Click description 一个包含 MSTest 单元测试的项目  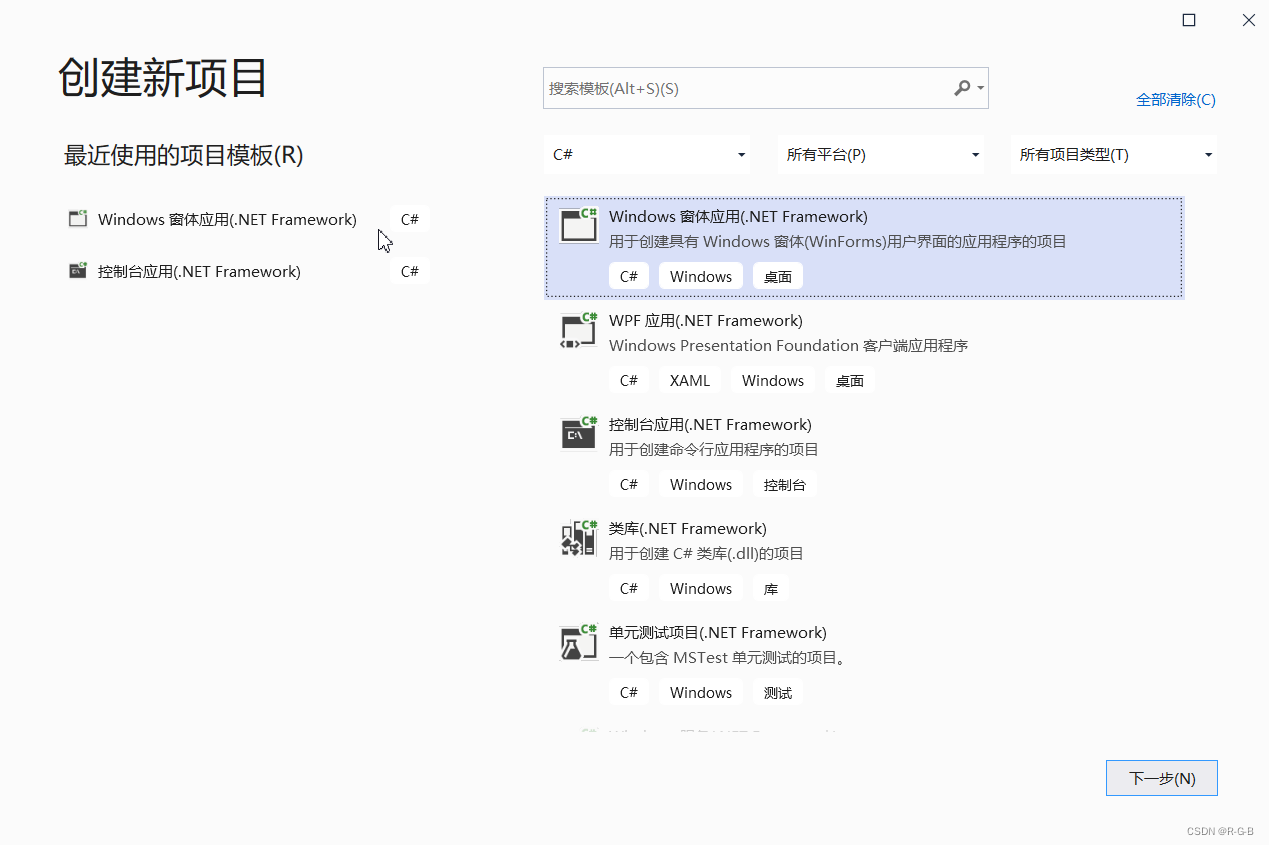point(728,657)
